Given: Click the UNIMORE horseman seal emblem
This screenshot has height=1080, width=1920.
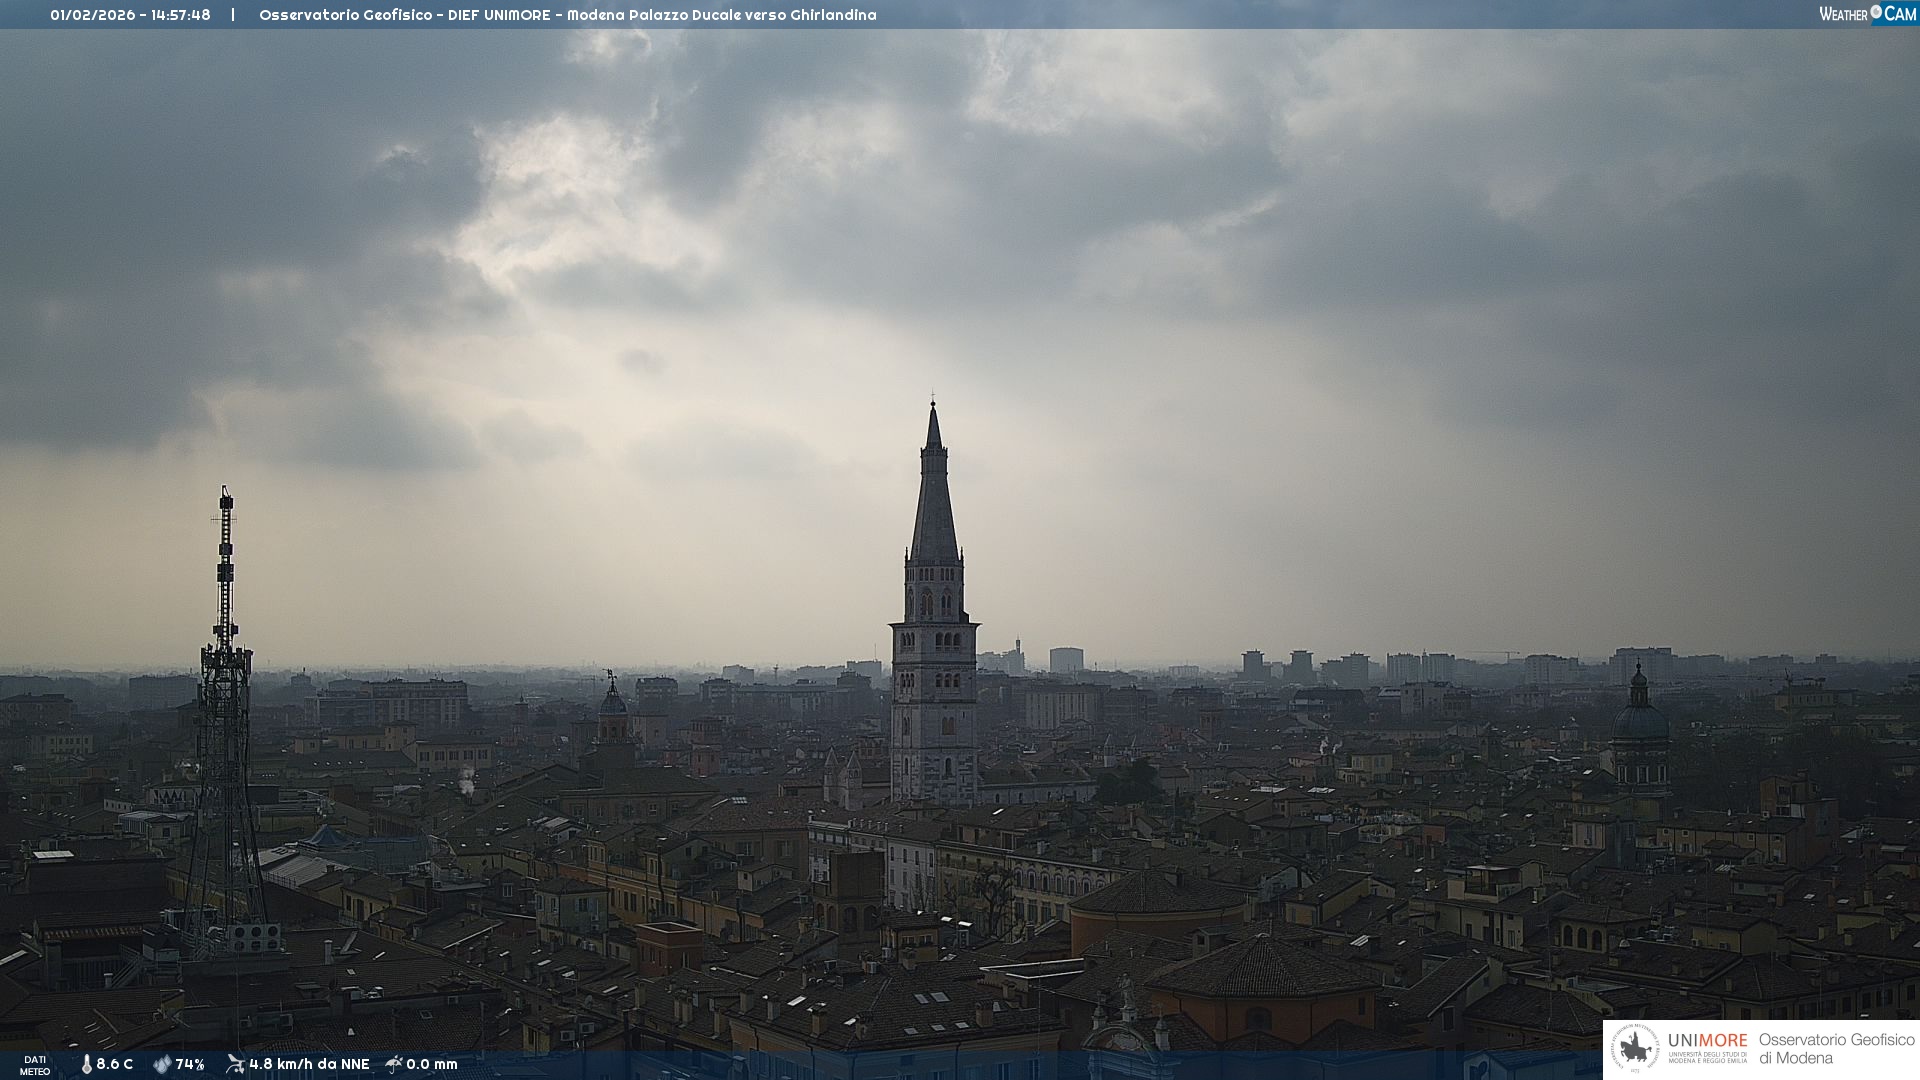Looking at the screenshot, I should [1636, 1049].
